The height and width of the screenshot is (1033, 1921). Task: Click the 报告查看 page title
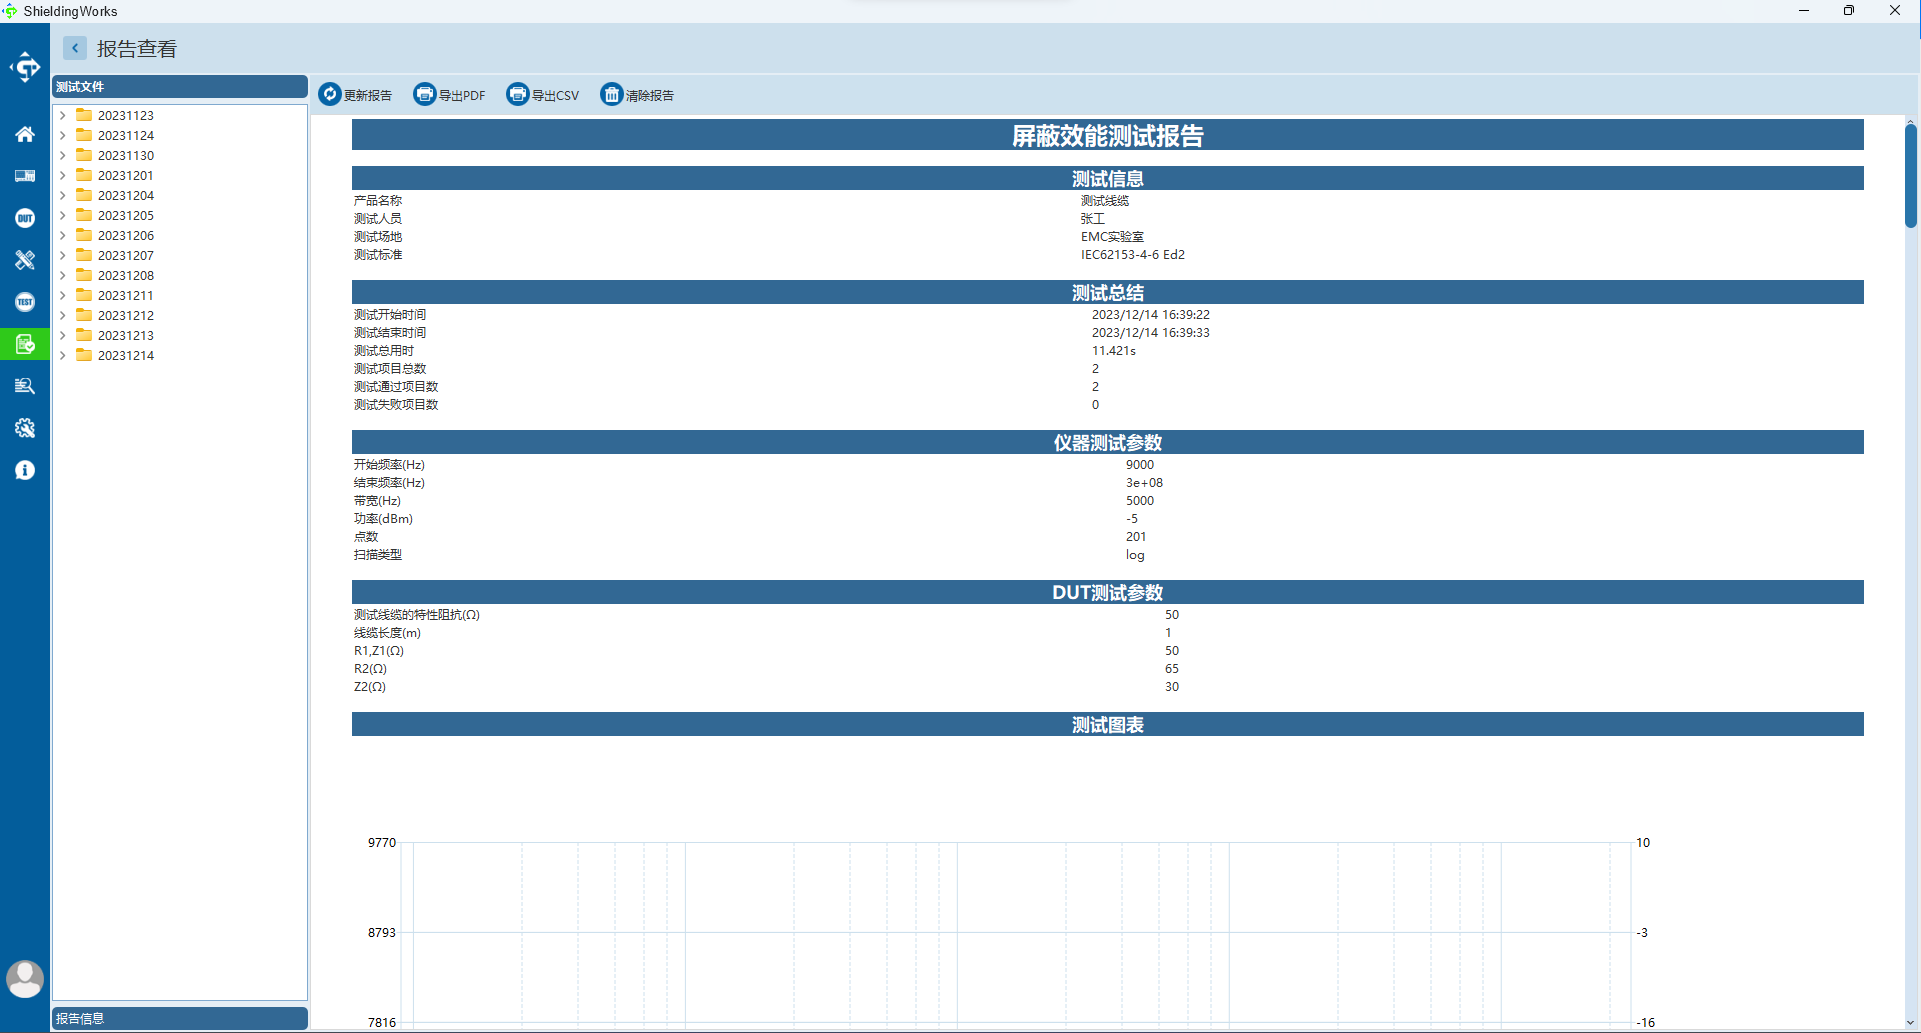(x=137, y=49)
